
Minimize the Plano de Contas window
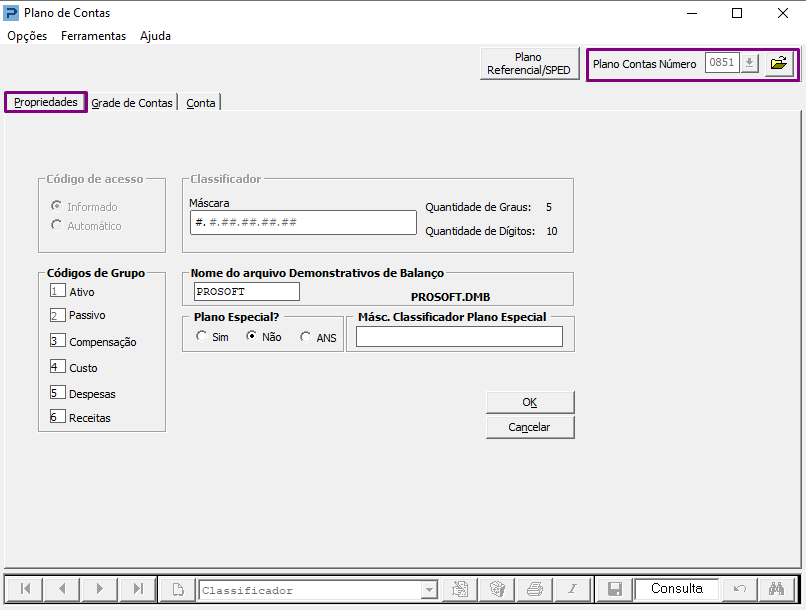pyautogui.click(x=692, y=13)
